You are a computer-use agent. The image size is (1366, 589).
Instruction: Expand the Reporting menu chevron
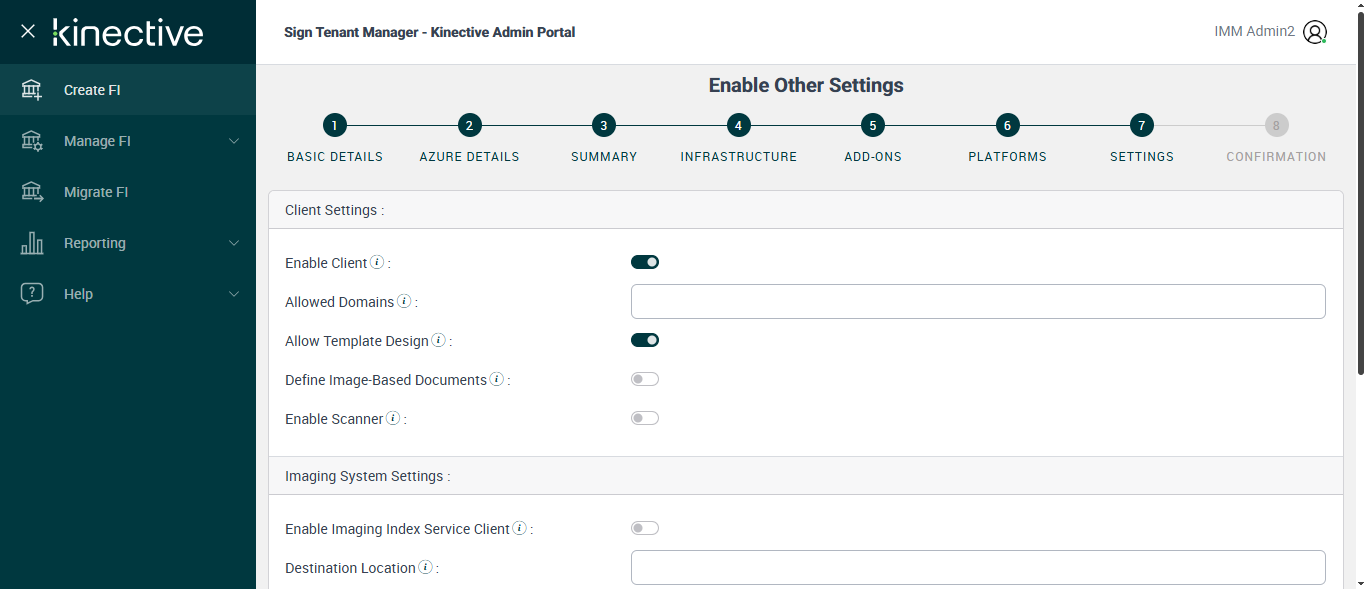click(x=234, y=243)
